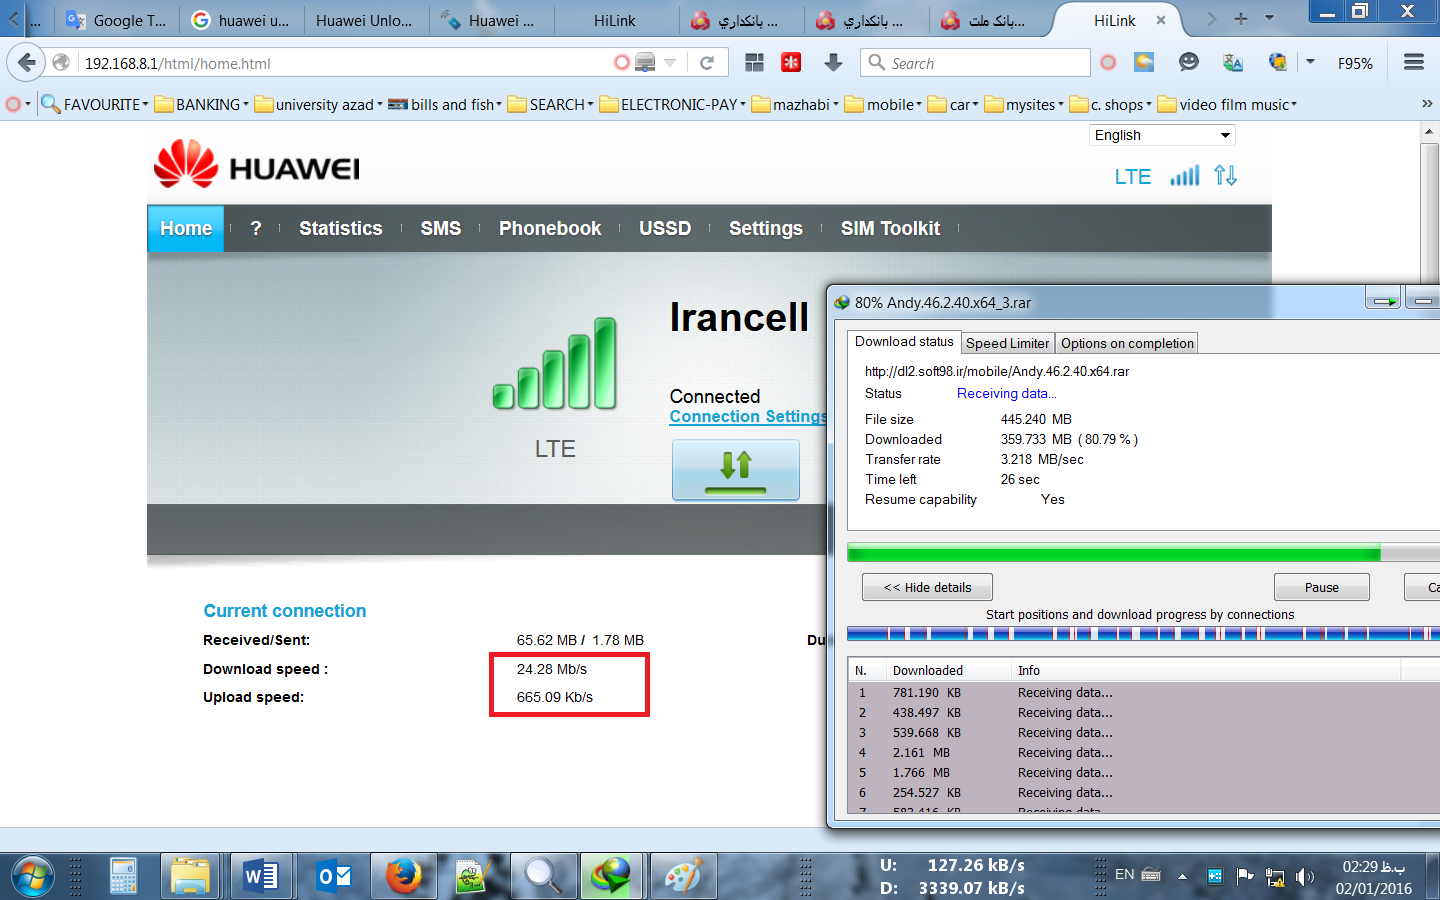Switch to Options on completion tab

click(1127, 343)
